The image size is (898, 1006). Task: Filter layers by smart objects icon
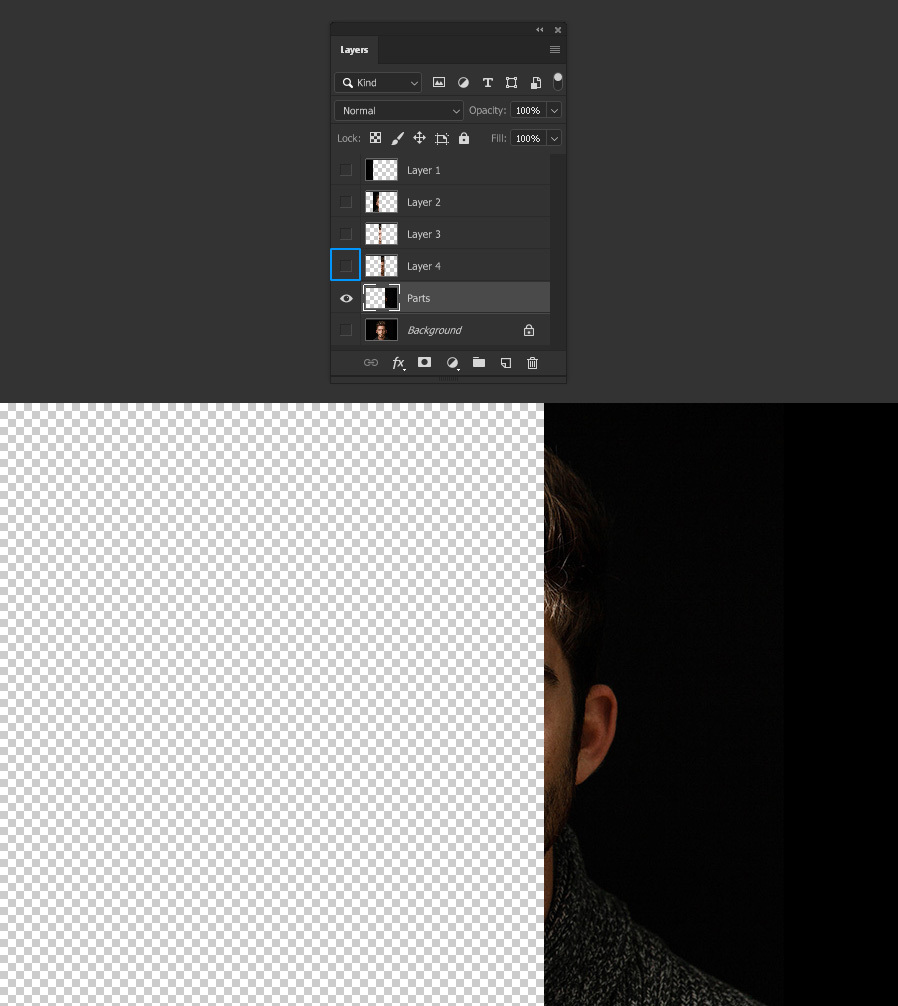pos(536,82)
